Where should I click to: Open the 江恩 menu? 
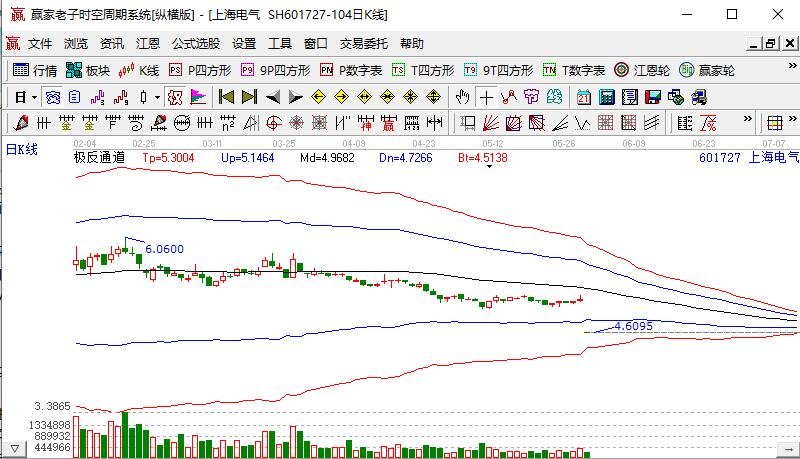point(148,44)
